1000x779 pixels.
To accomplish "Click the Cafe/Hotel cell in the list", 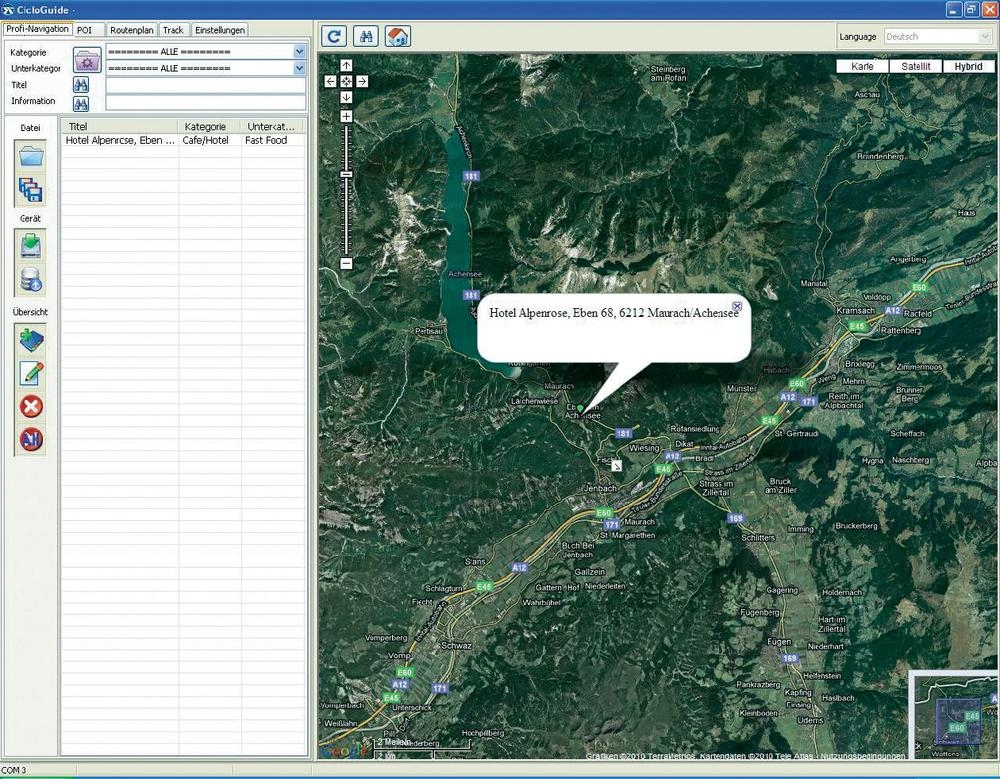I will pyautogui.click(x=205, y=140).
